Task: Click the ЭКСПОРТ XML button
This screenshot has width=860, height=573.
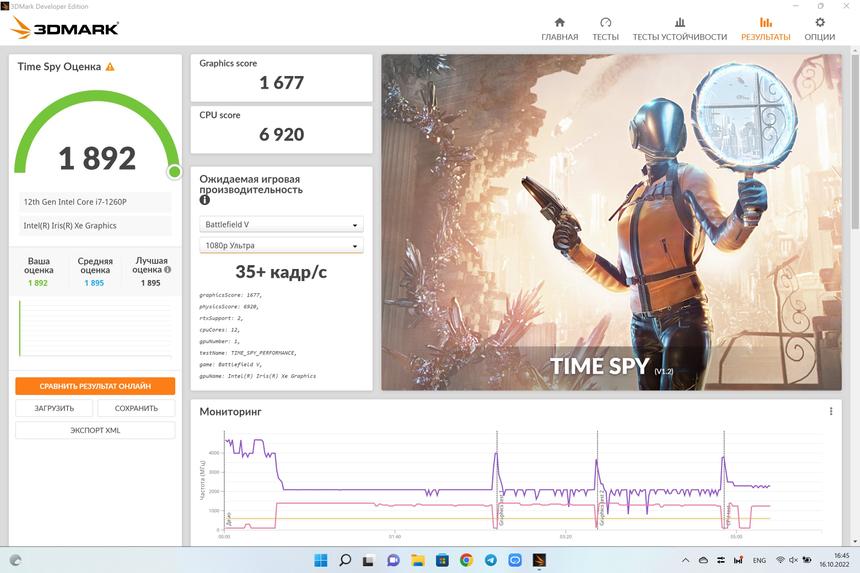Action: pos(95,430)
